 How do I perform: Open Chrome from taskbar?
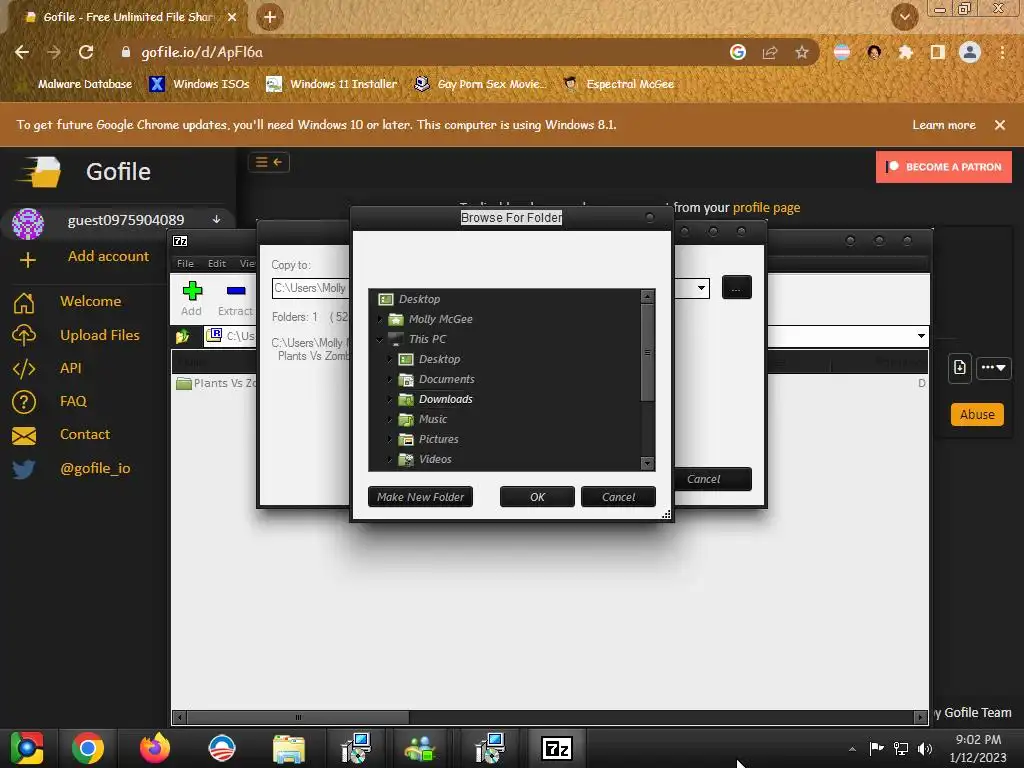pos(88,748)
